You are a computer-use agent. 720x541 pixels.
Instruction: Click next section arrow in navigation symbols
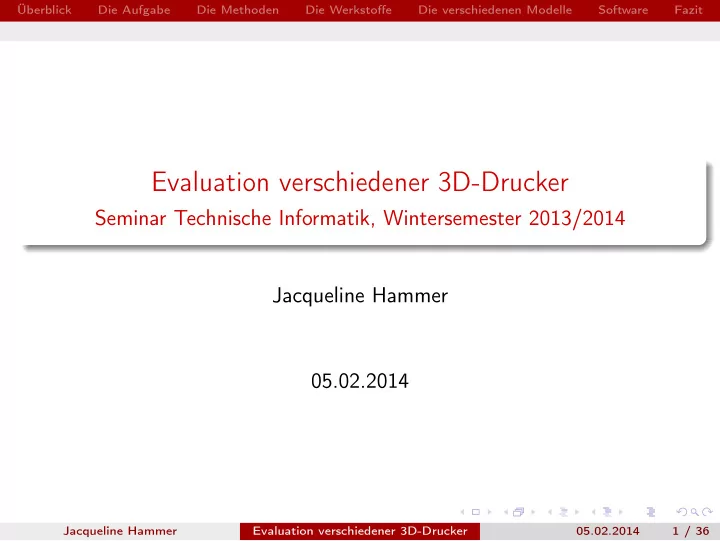coord(621,512)
